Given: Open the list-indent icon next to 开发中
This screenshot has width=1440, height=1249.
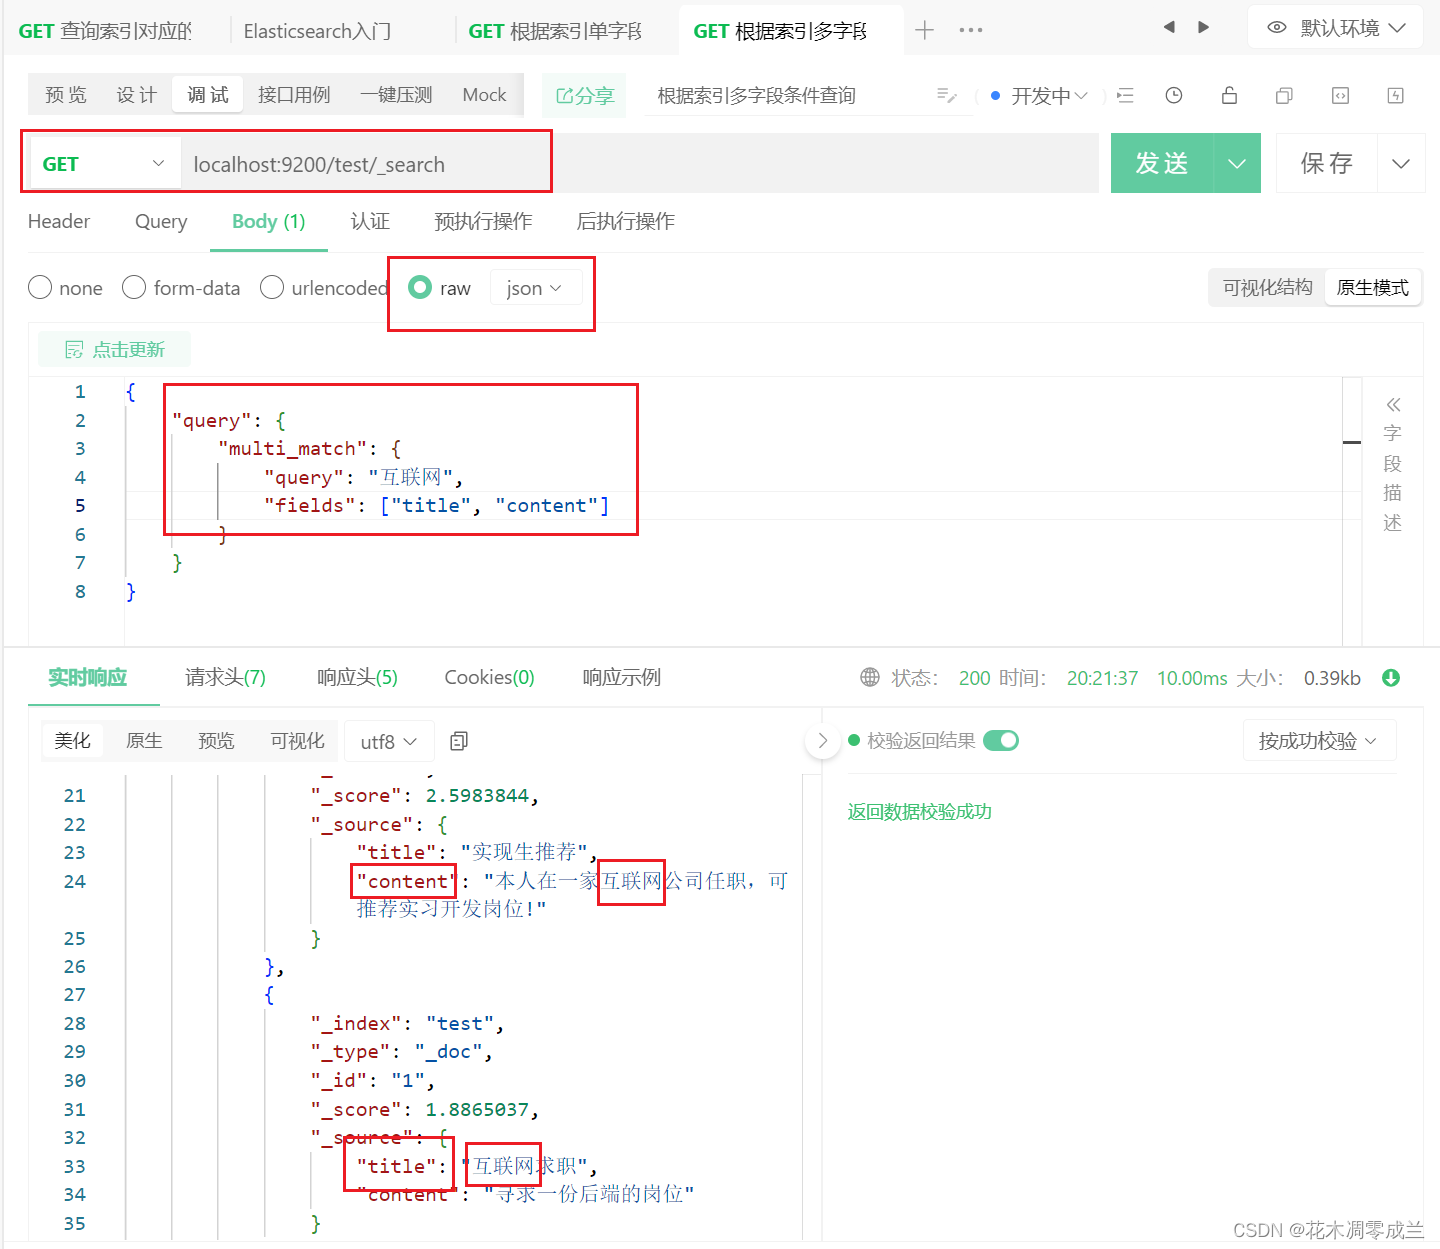Looking at the screenshot, I should (1125, 96).
